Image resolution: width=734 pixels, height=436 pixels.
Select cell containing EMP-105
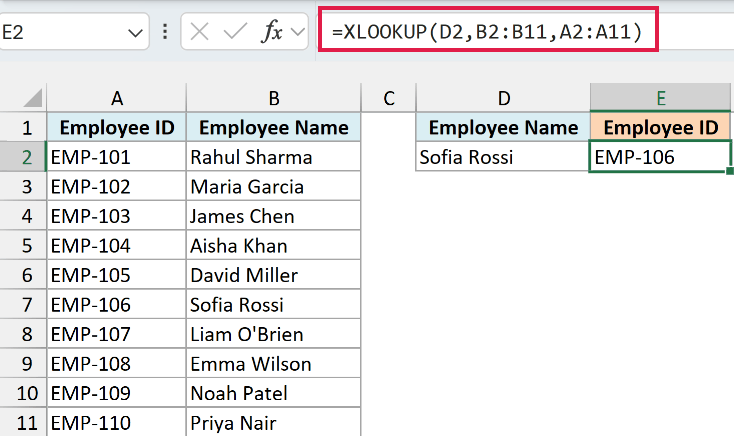tap(117, 275)
